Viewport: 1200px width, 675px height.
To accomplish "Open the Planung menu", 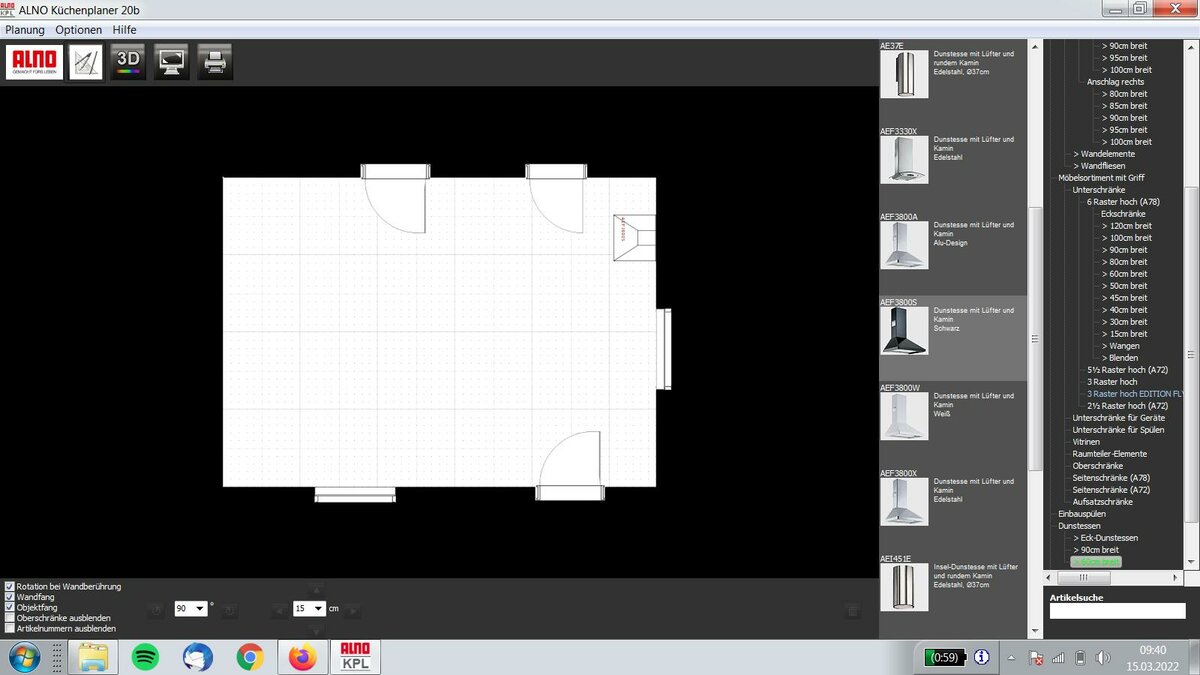I will coord(25,30).
